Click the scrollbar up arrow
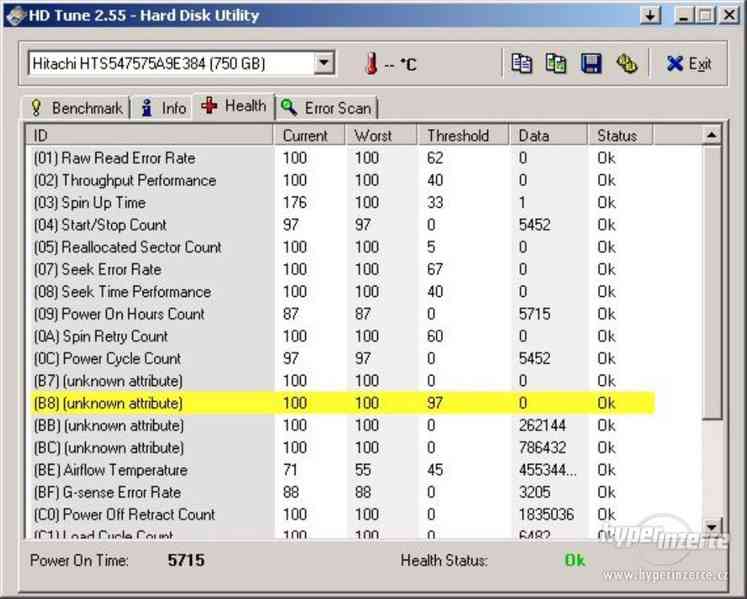Screen dimensions: 747x599 click(712, 135)
